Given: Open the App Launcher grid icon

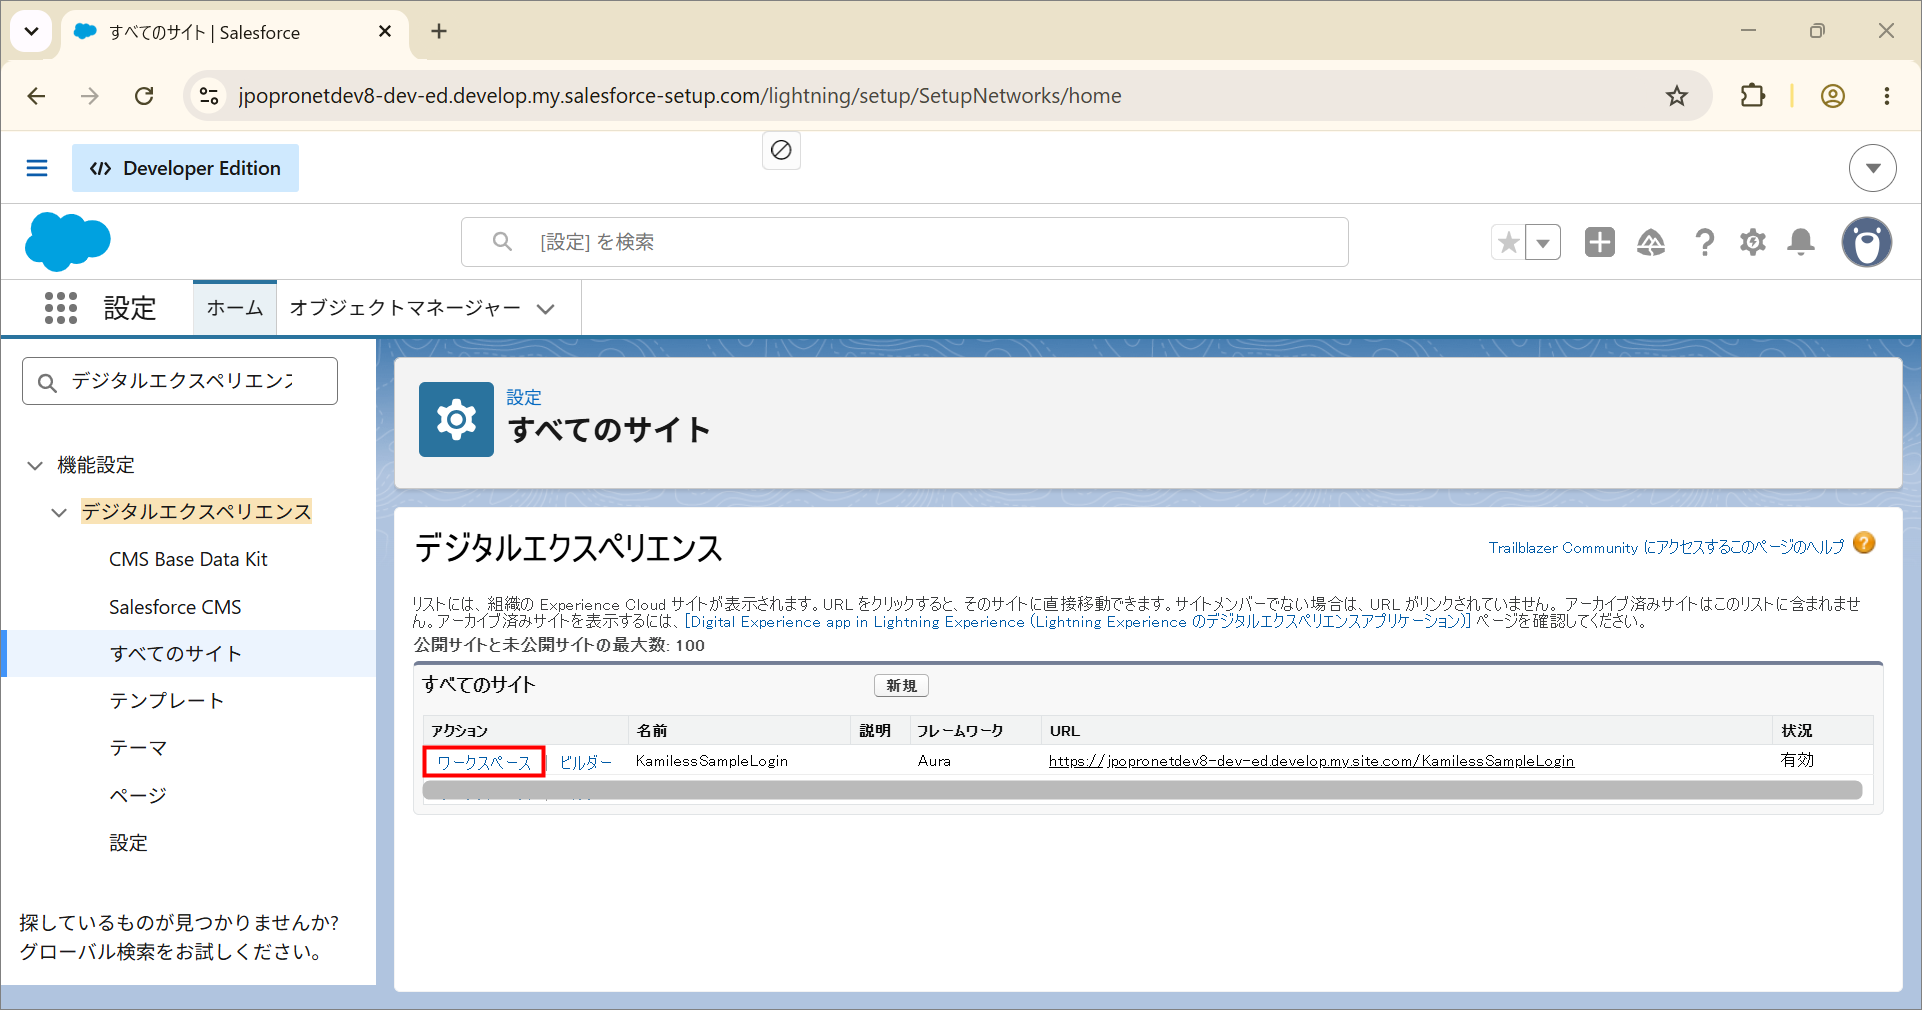Looking at the screenshot, I should pyautogui.click(x=61, y=308).
